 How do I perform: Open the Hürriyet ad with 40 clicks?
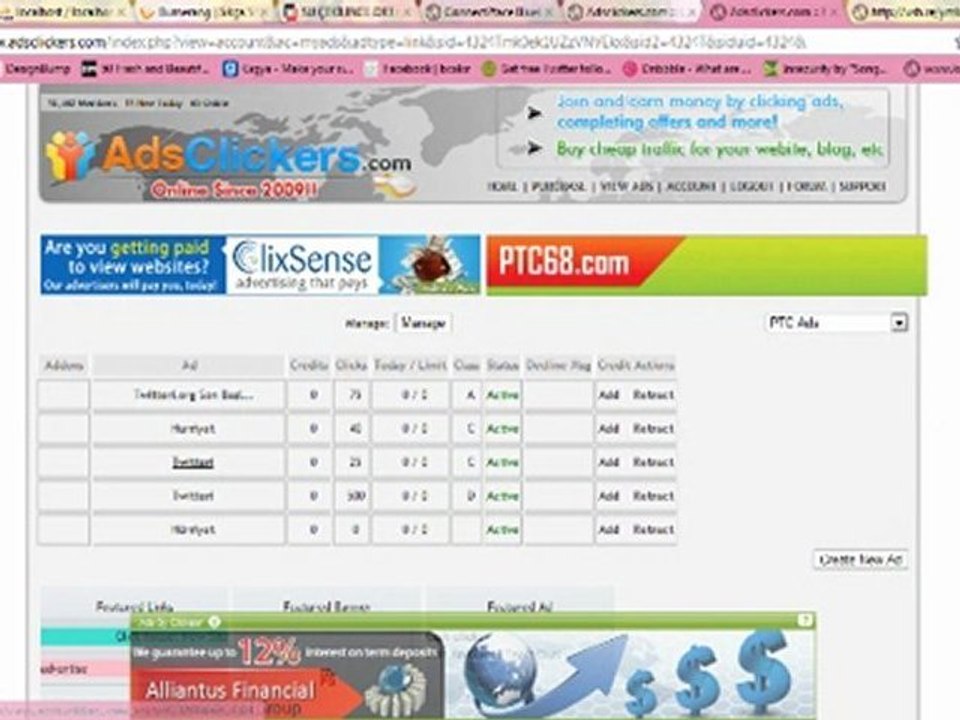193,429
